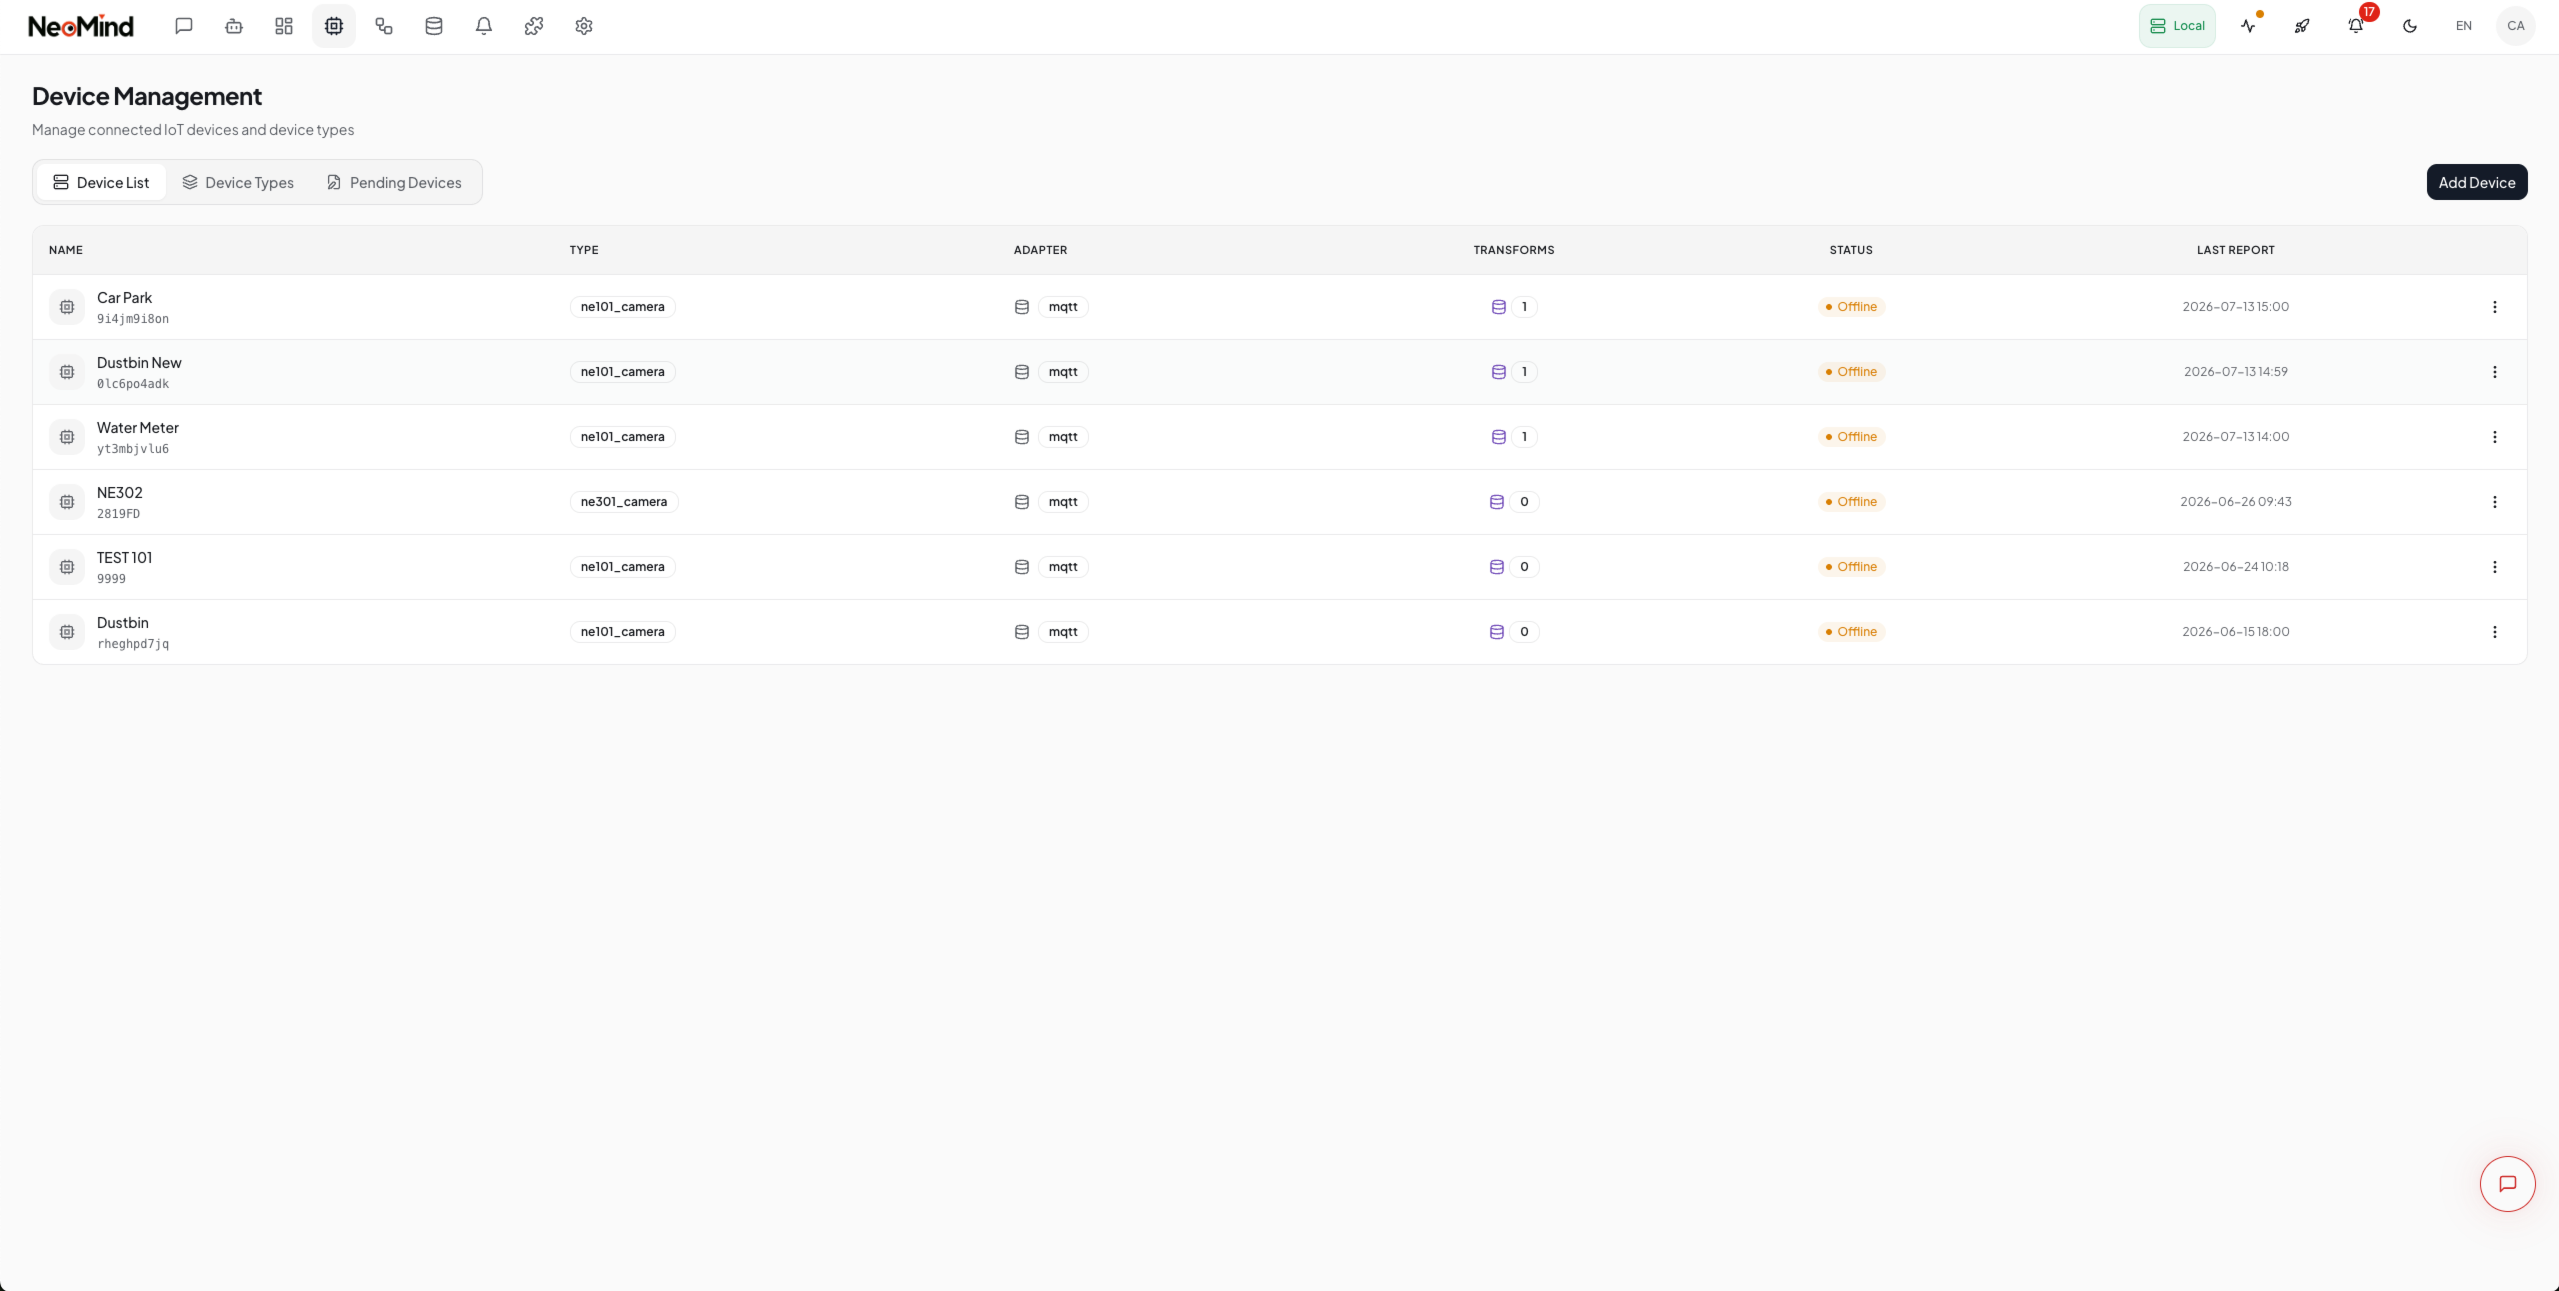The image size is (2559, 1291).
Task: Open the automation workflow icon in navigation
Action: pos(384,26)
